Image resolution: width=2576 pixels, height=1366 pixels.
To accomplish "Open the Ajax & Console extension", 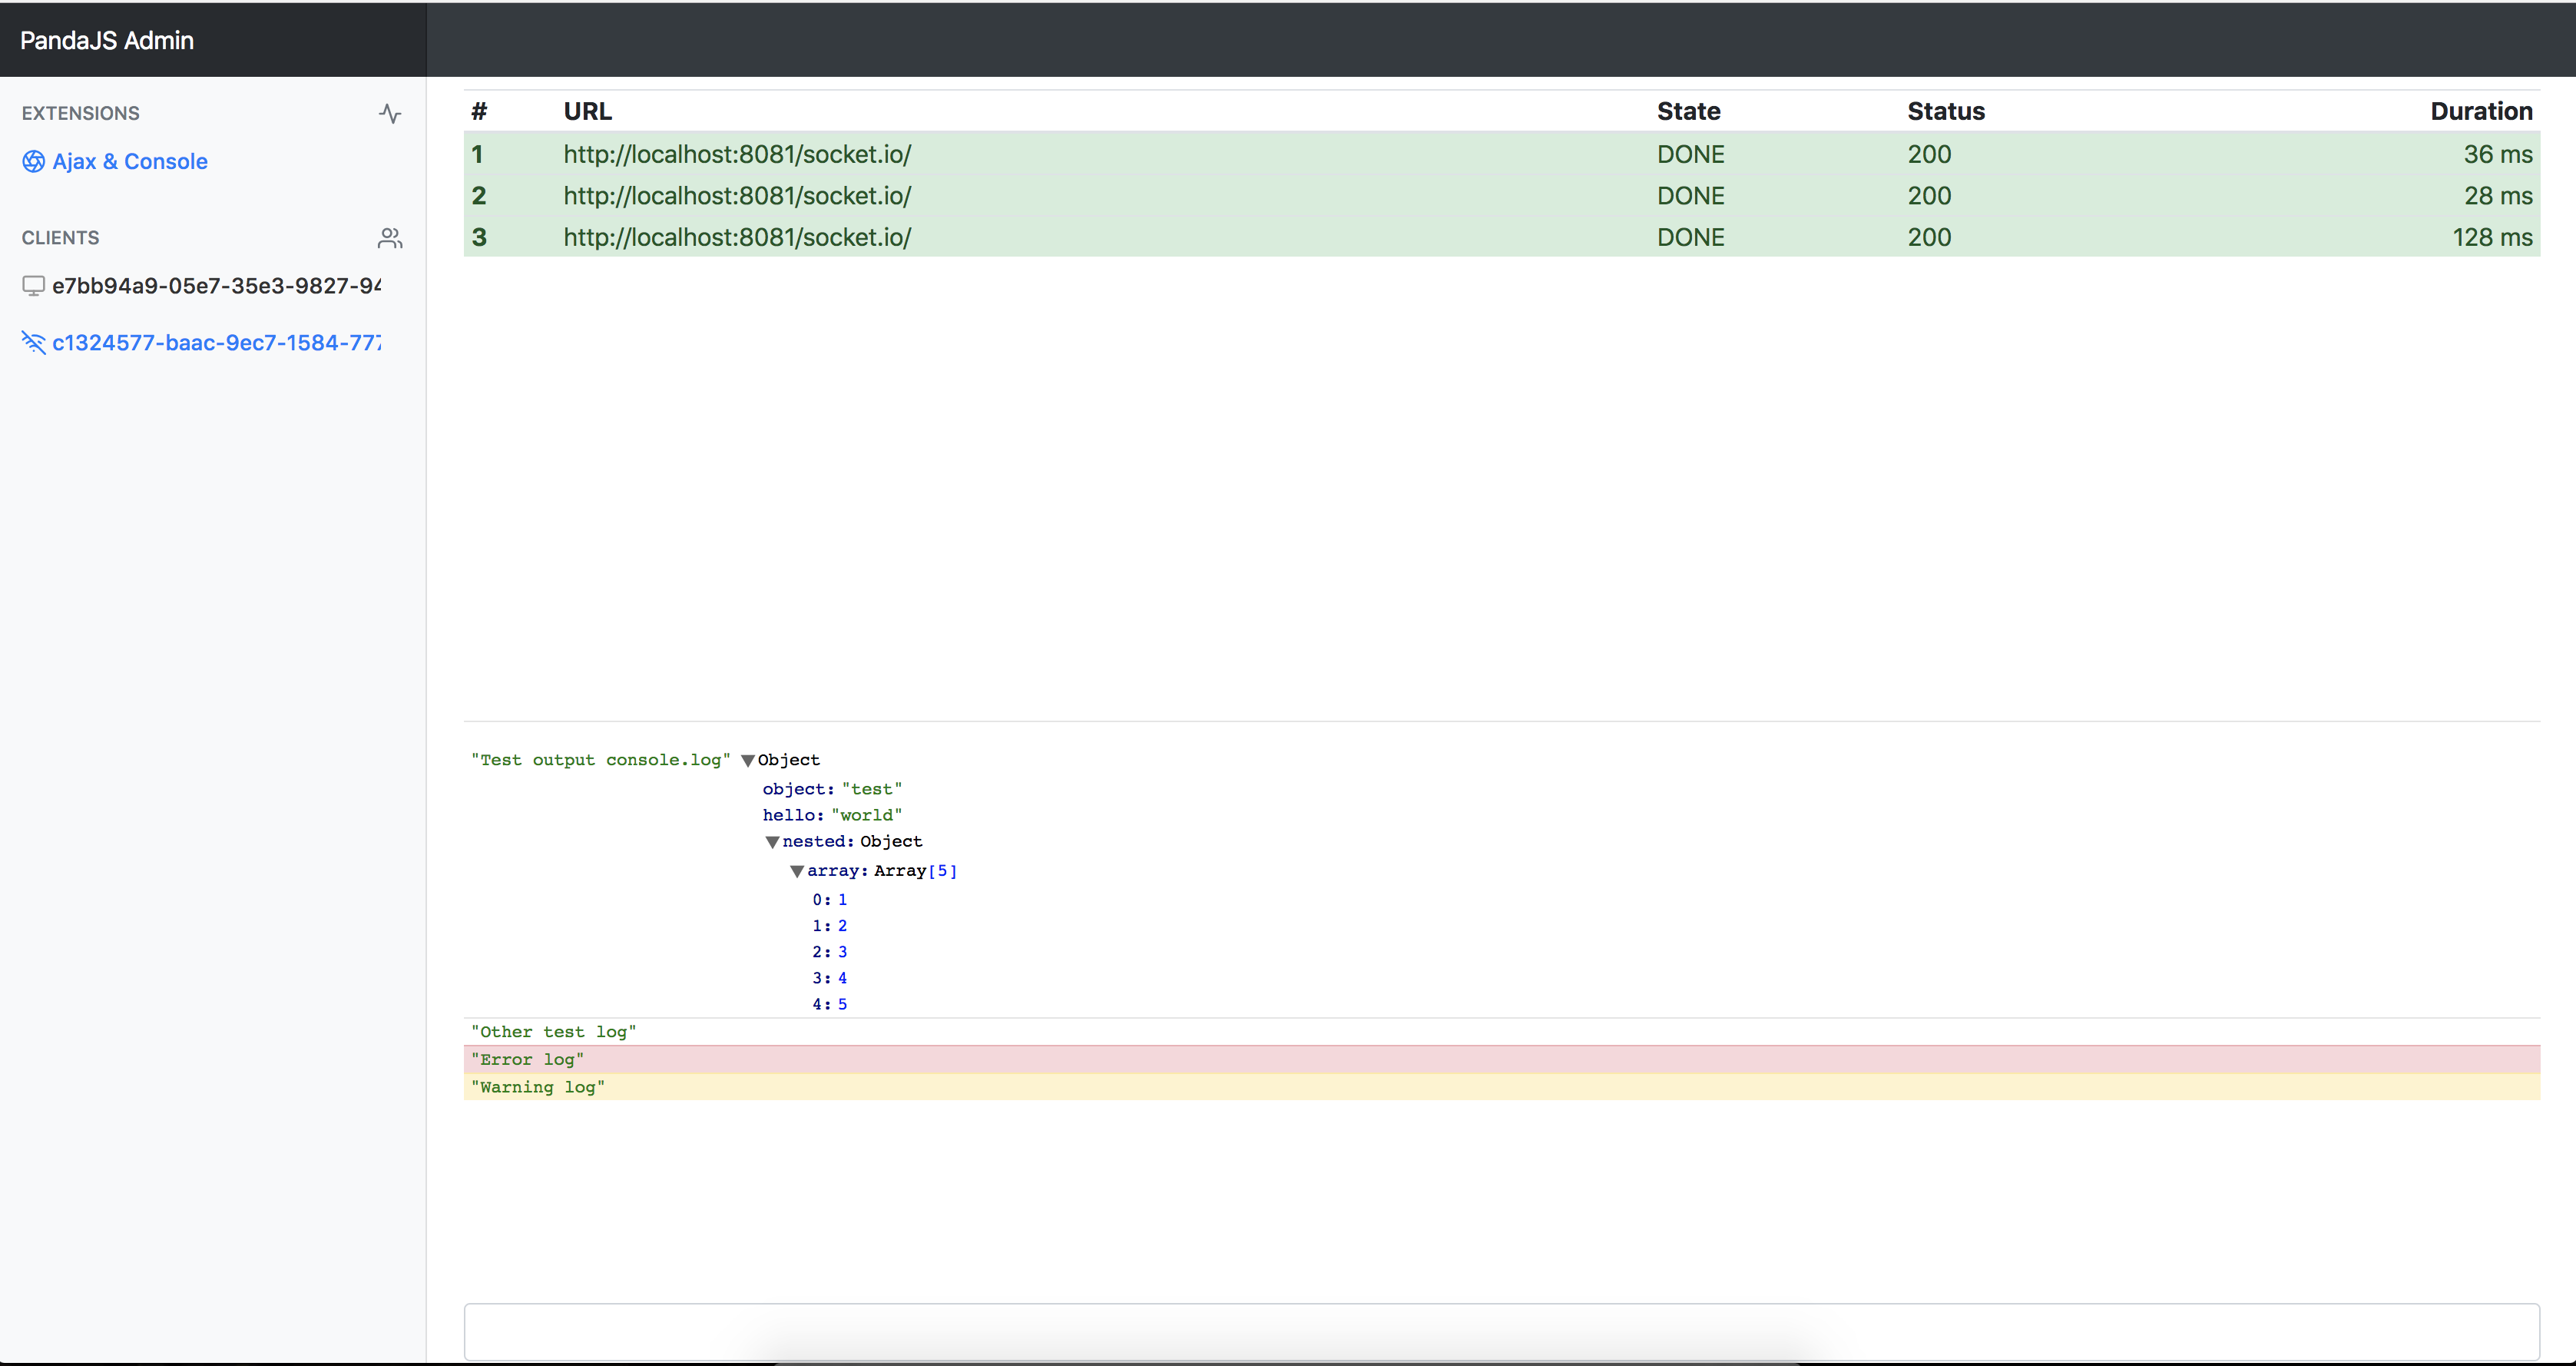I will 130,161.
